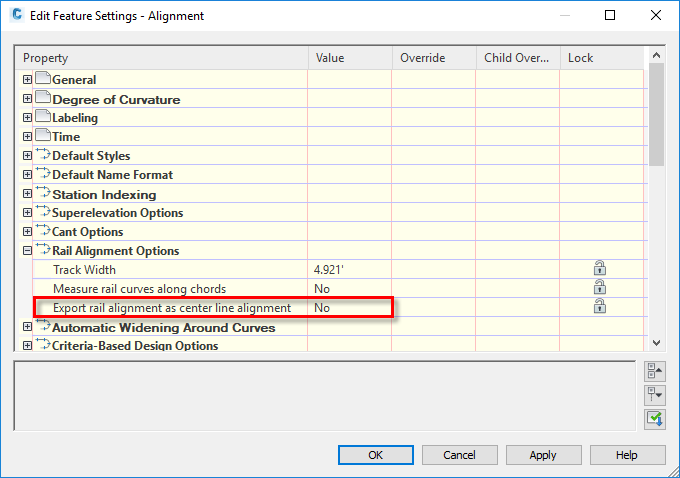Click the Property column header
680x478 pixels.
[x=160, y=58]
